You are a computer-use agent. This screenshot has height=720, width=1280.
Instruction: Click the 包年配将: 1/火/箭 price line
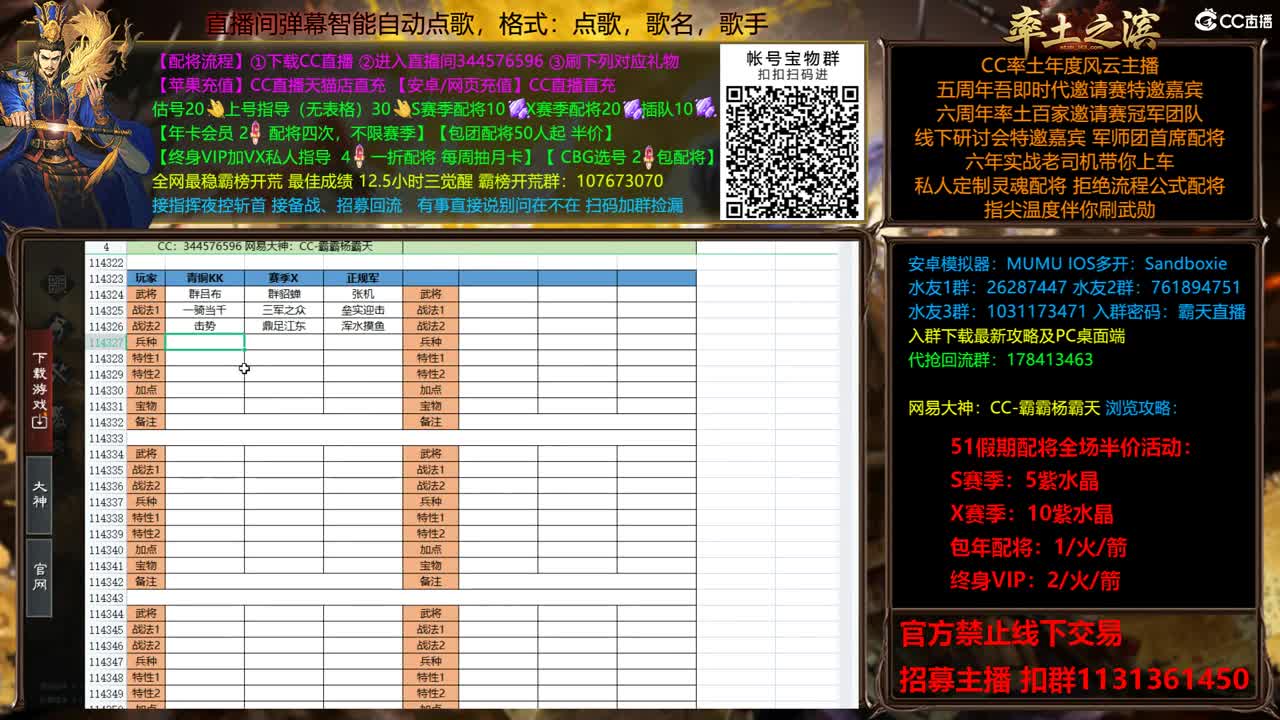click(1038, 547)
